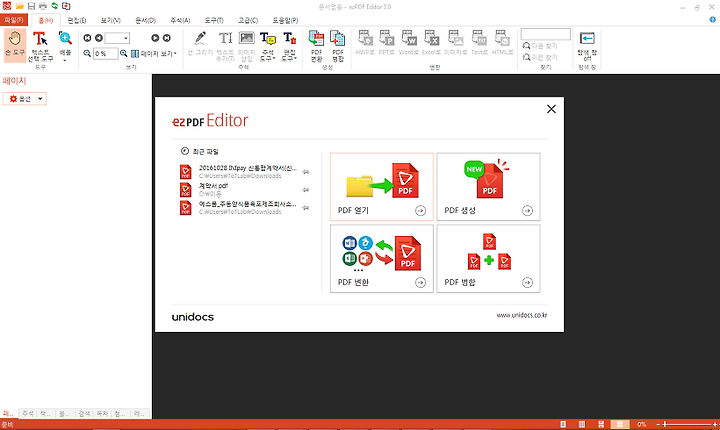
Task: Pin the 계약서.pdf recent file entry
Action: tap(305, 190)
